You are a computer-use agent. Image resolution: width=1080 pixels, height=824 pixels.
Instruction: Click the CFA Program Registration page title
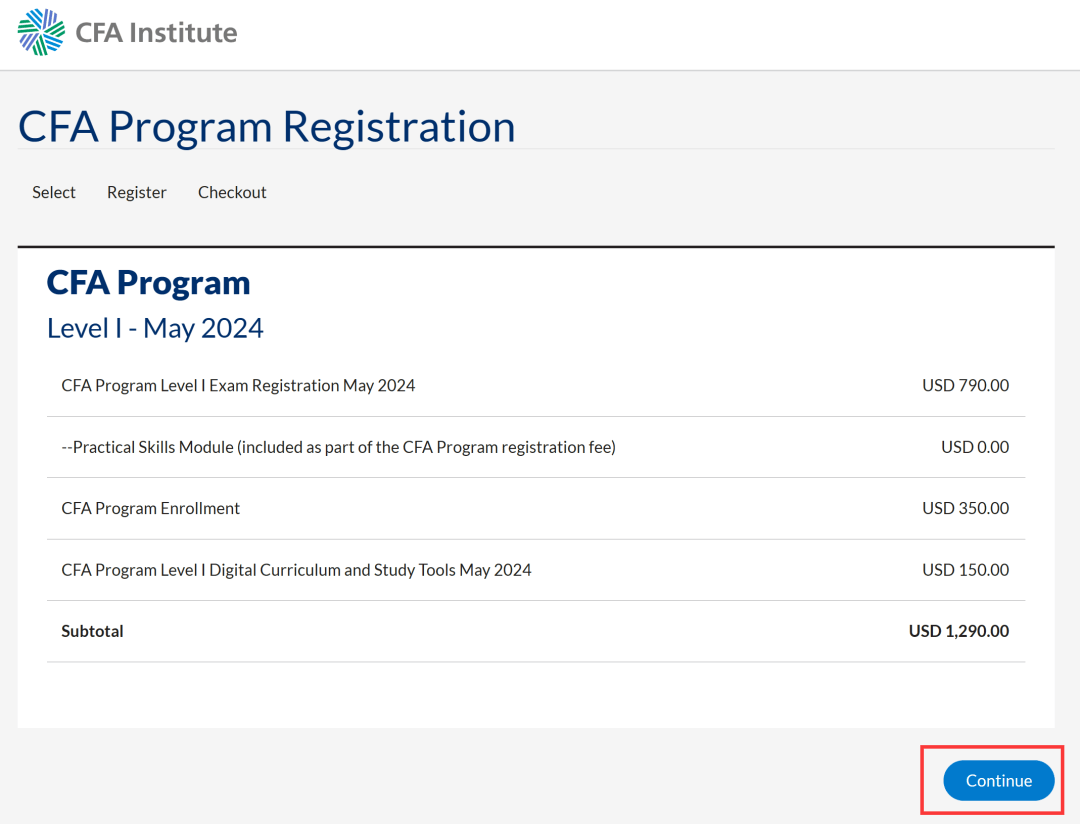click(x=267, y=127)
